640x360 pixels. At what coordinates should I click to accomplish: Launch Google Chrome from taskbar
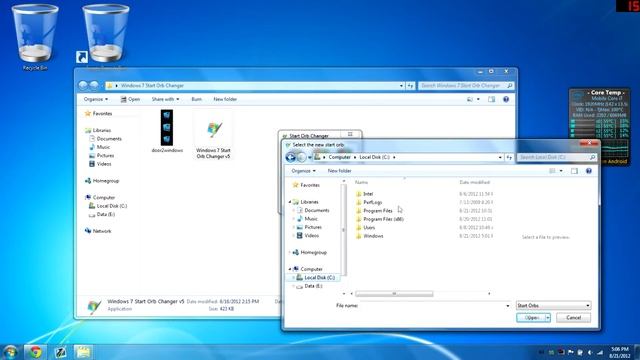pyautogui.click(x=35, y=352)
